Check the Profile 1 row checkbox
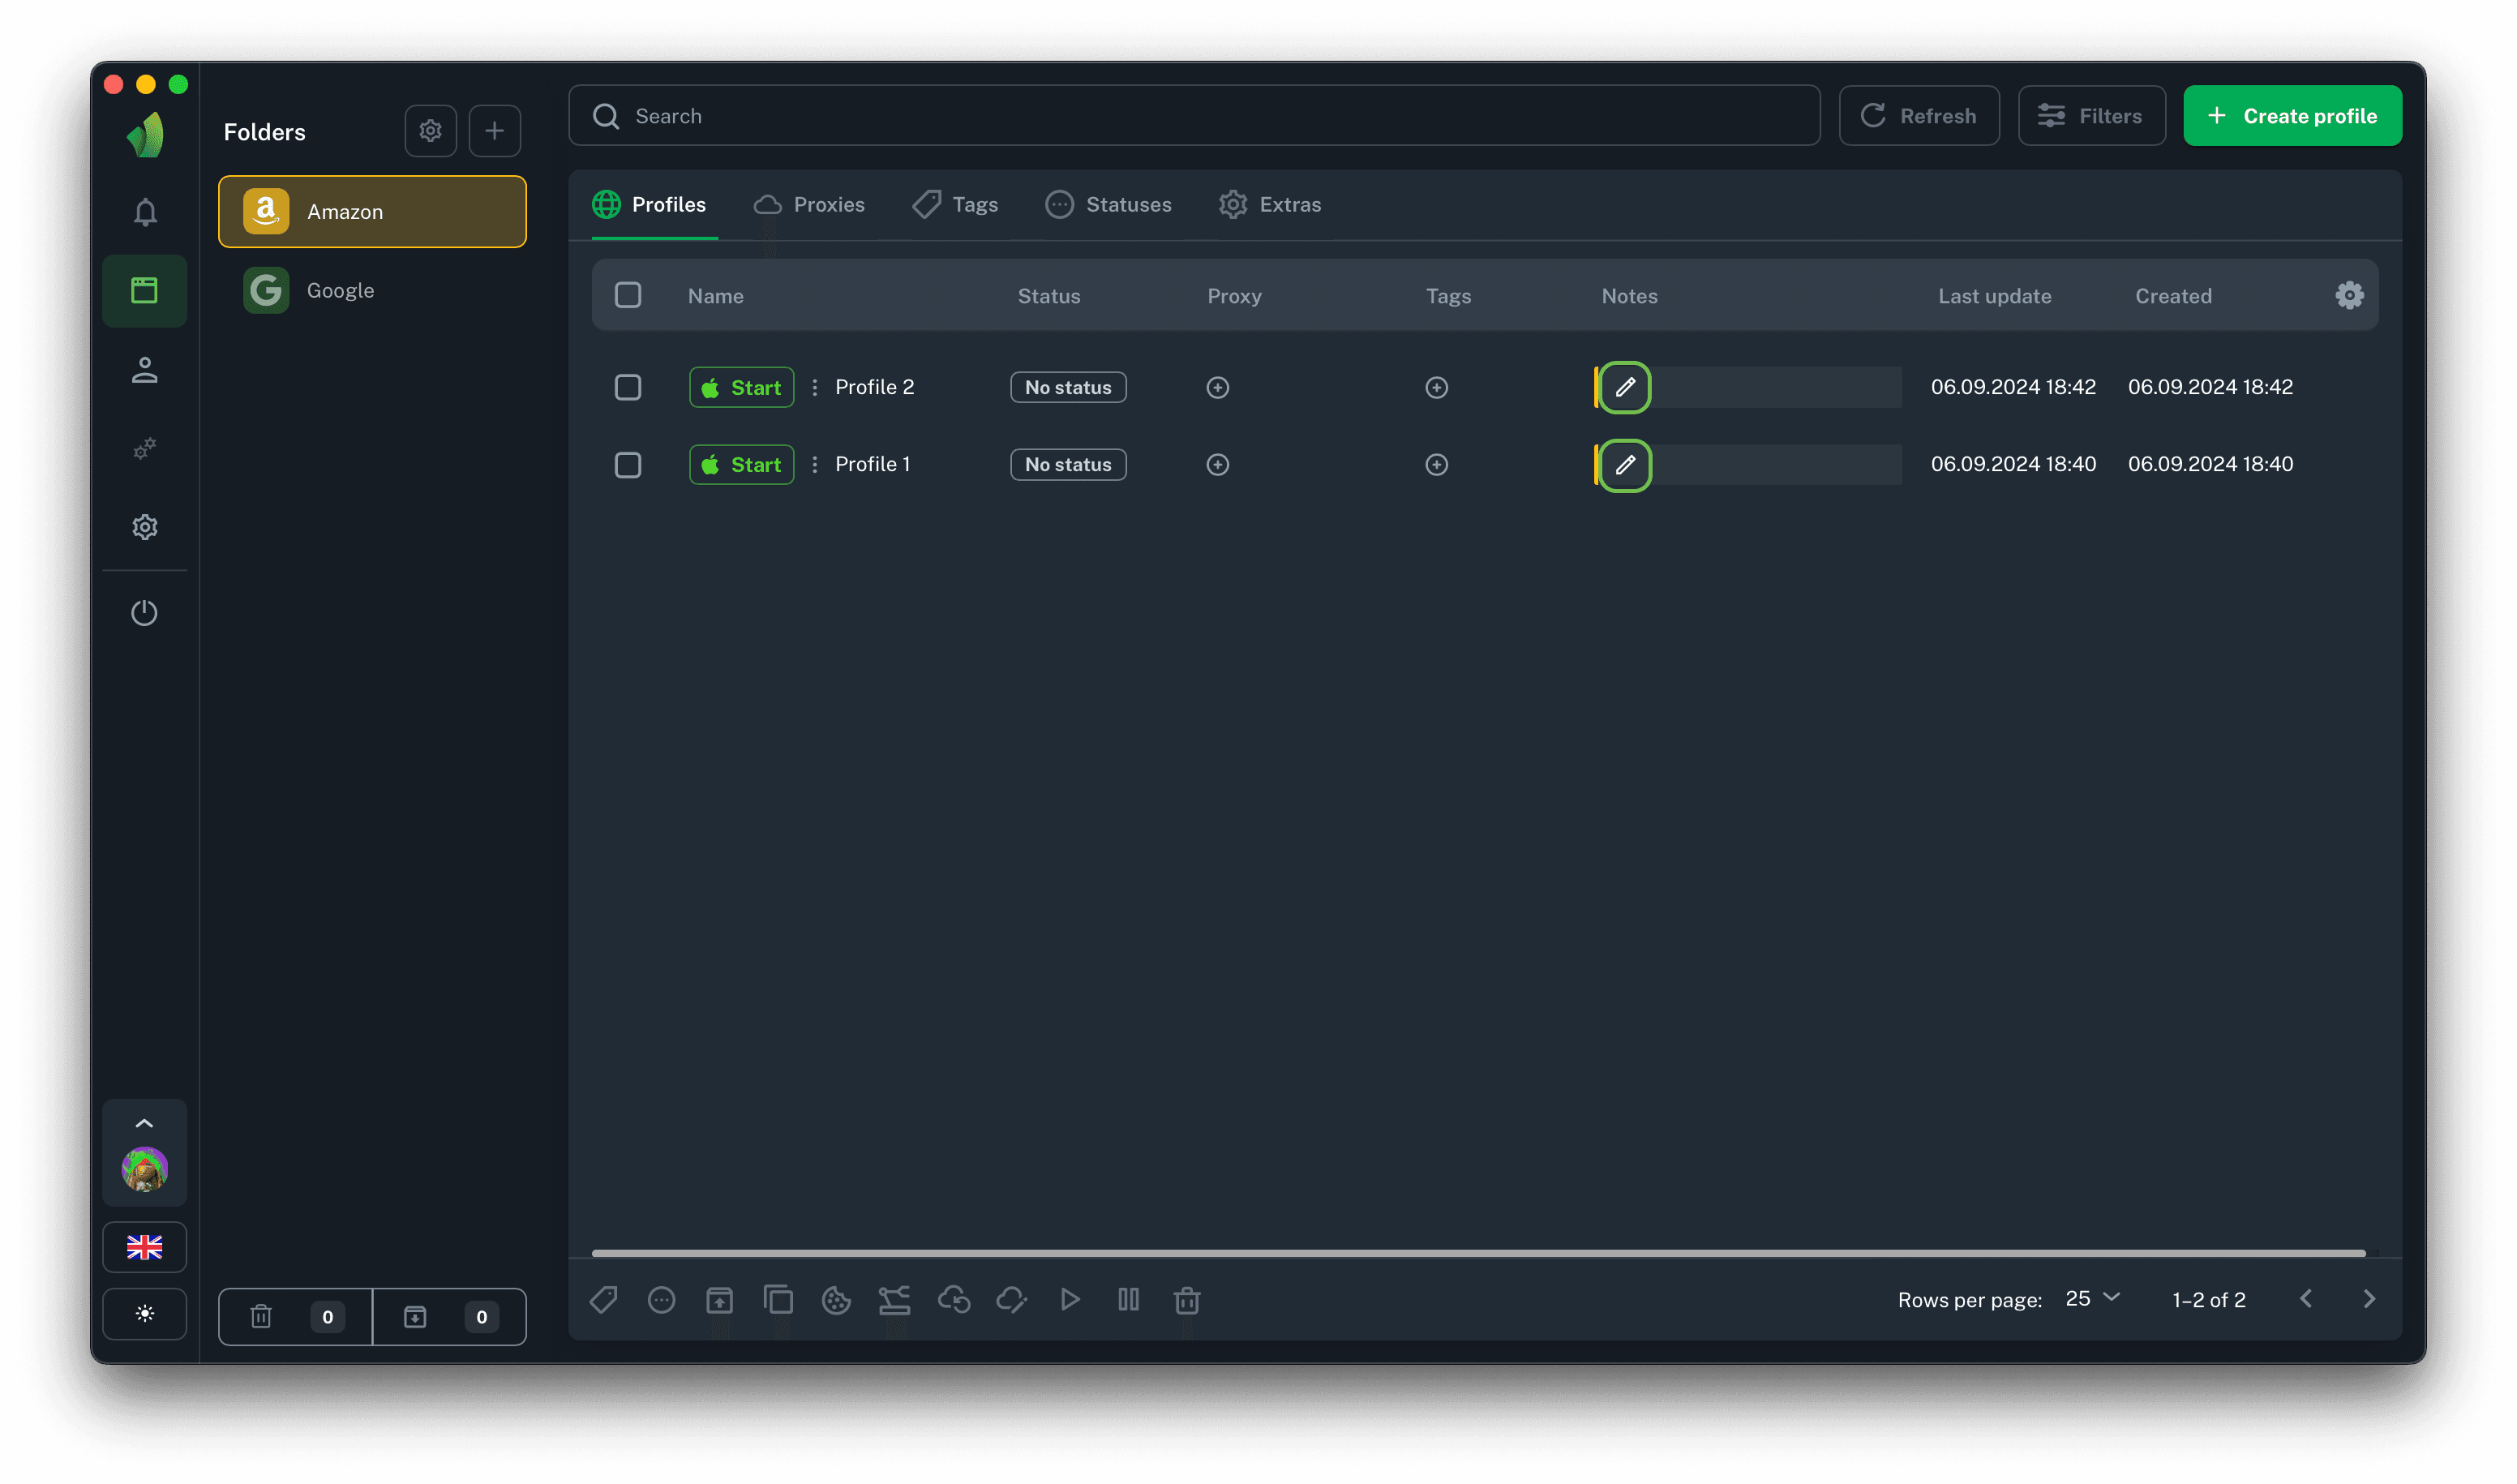This screenshot has width=2517, height=1484. click(628, 465)
